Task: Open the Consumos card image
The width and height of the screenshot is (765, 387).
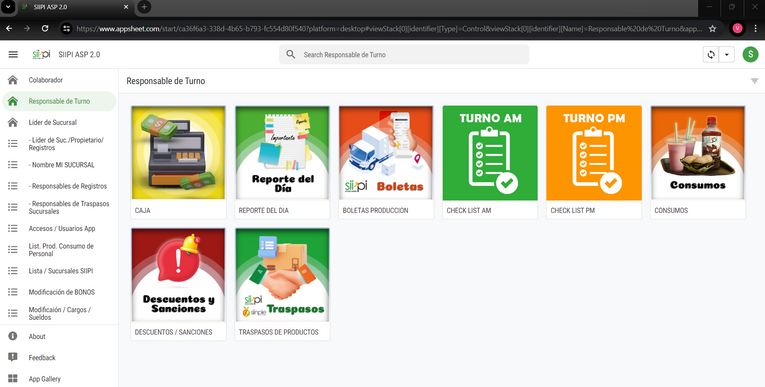Action: coord(698,153)
